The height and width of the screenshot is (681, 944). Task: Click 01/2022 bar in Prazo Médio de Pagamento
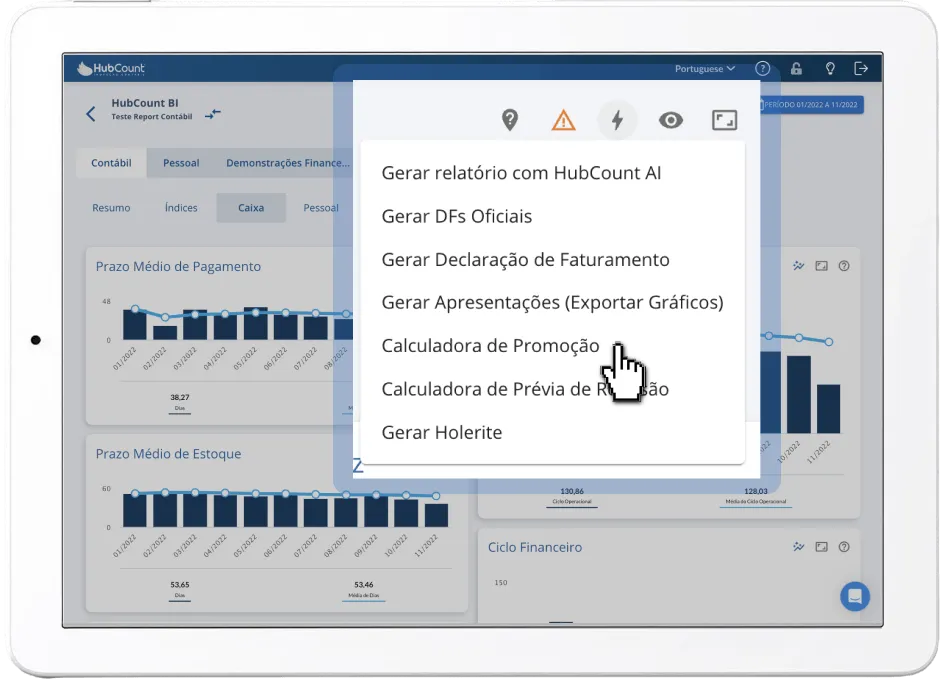tap(135, 325)
